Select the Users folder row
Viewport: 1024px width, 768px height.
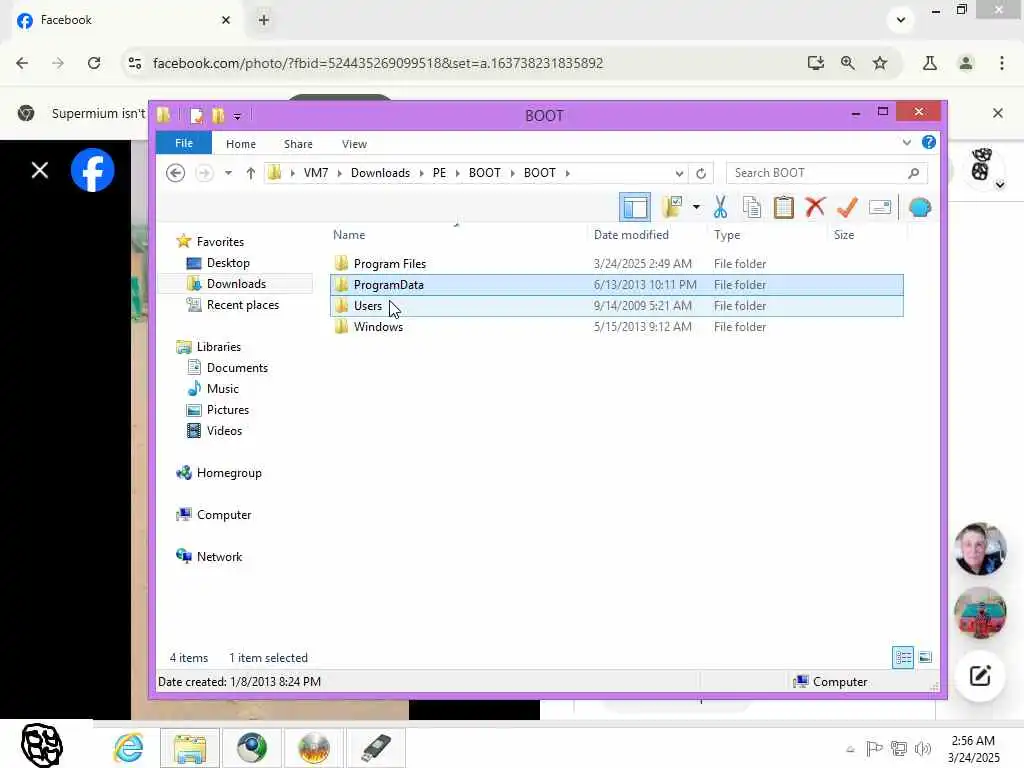616,306
